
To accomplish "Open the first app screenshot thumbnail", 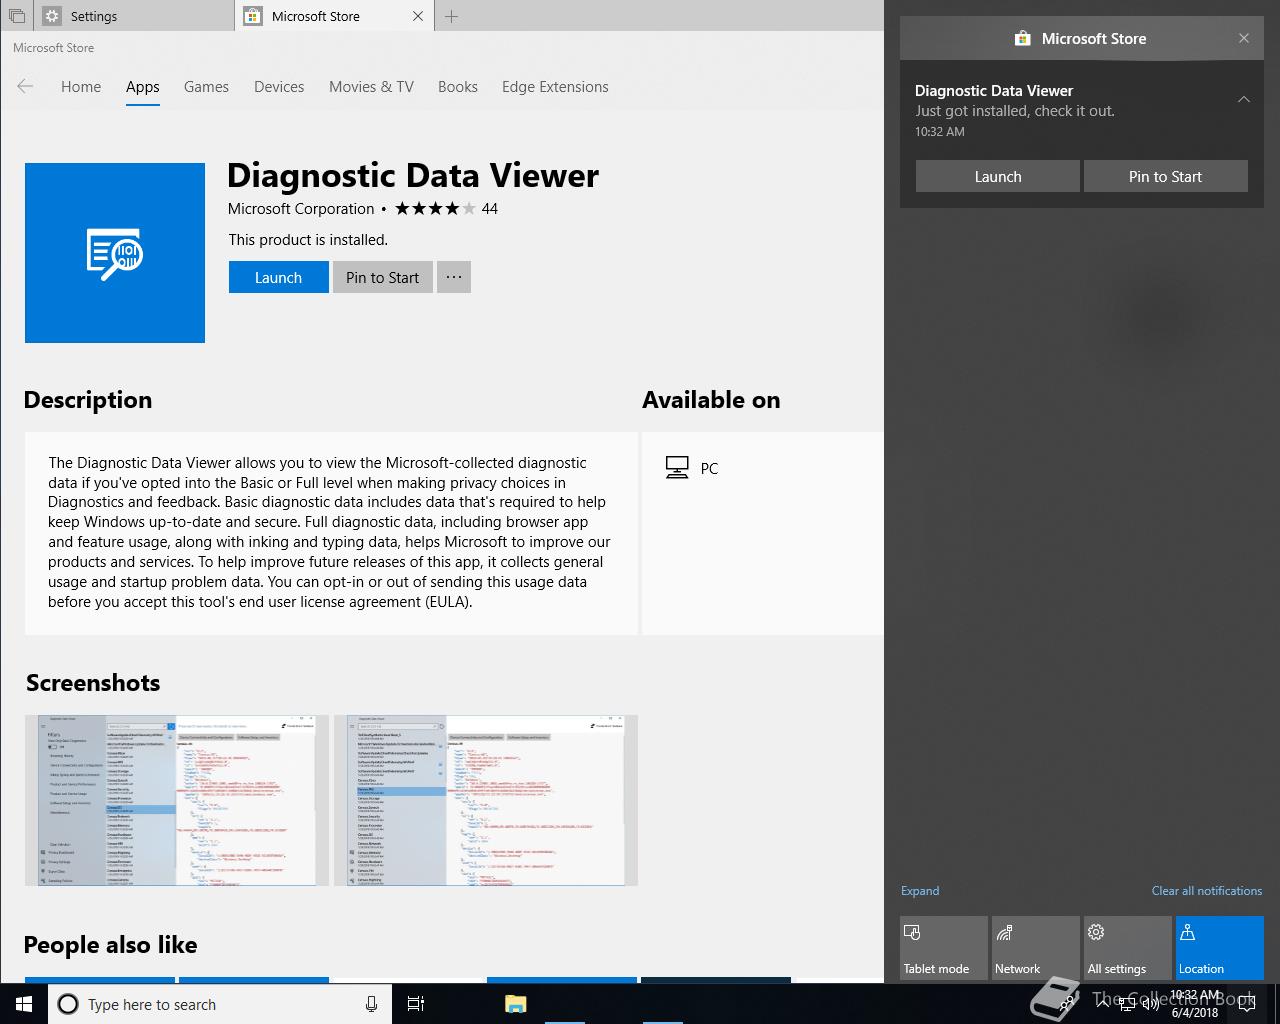I will [x=177, y=800].
